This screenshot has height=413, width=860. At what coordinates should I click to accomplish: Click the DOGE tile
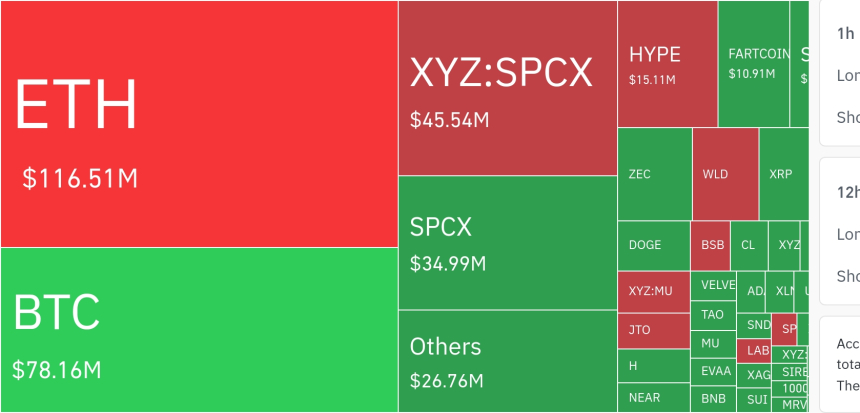tap(654, 246)
